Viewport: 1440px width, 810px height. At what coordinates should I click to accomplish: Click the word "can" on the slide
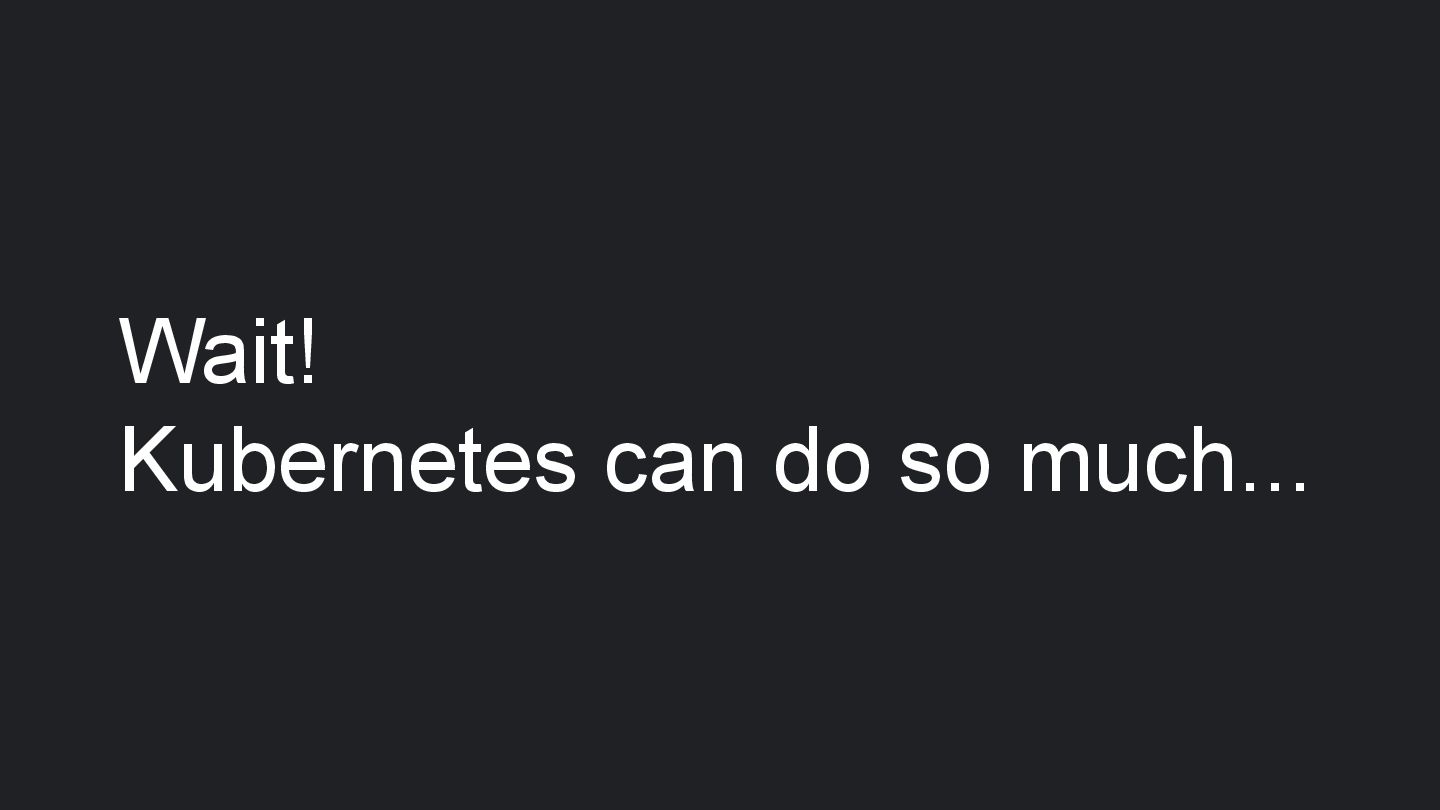click(x=674, y=464)
